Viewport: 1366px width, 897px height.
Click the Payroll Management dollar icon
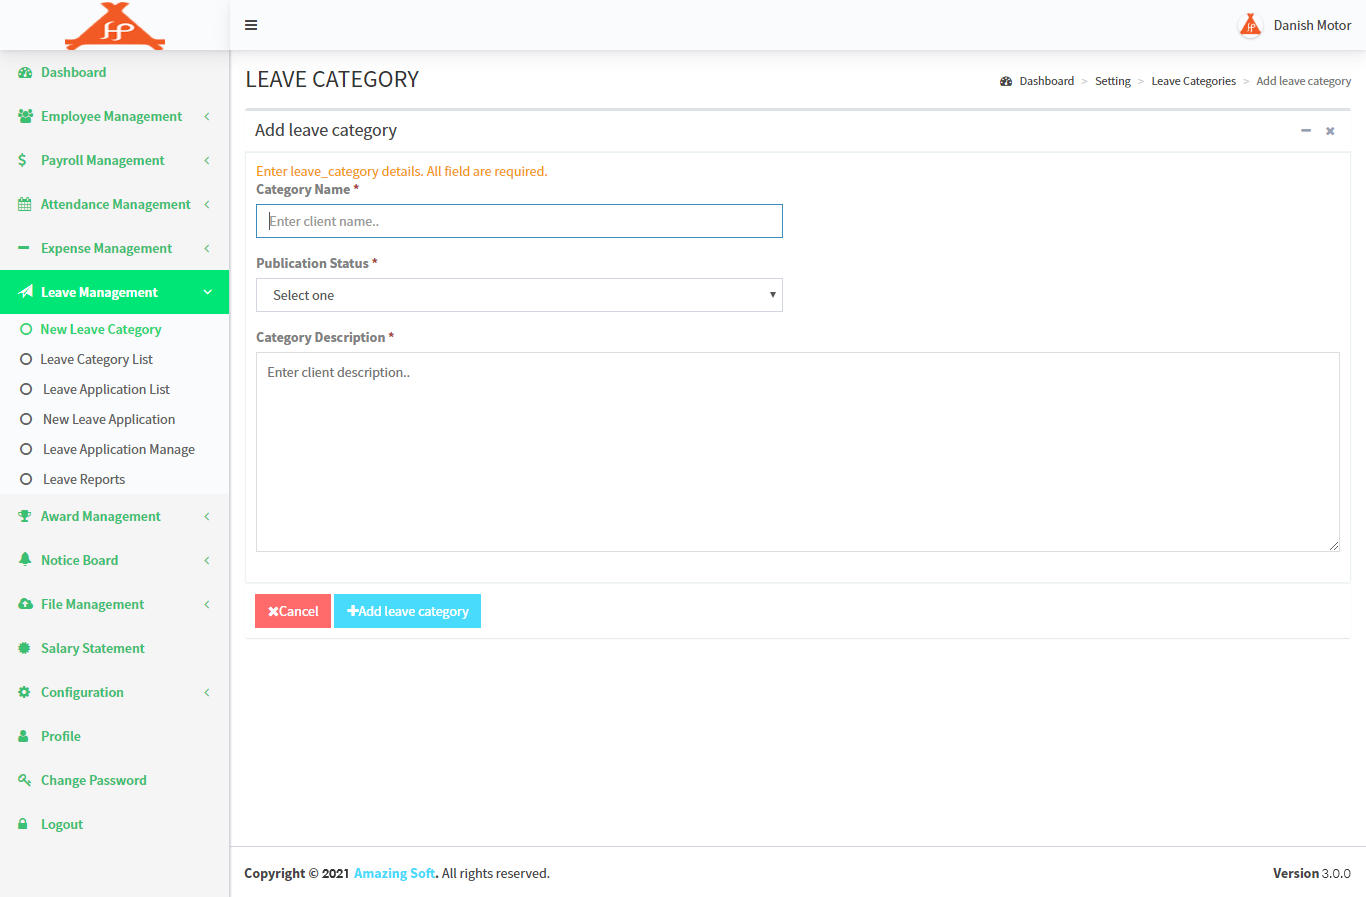tap(23, 161)
